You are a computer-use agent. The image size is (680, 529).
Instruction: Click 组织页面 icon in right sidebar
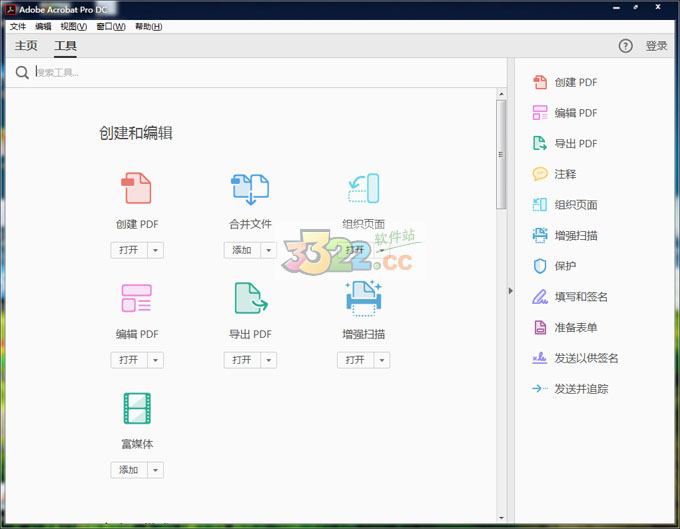540,205
